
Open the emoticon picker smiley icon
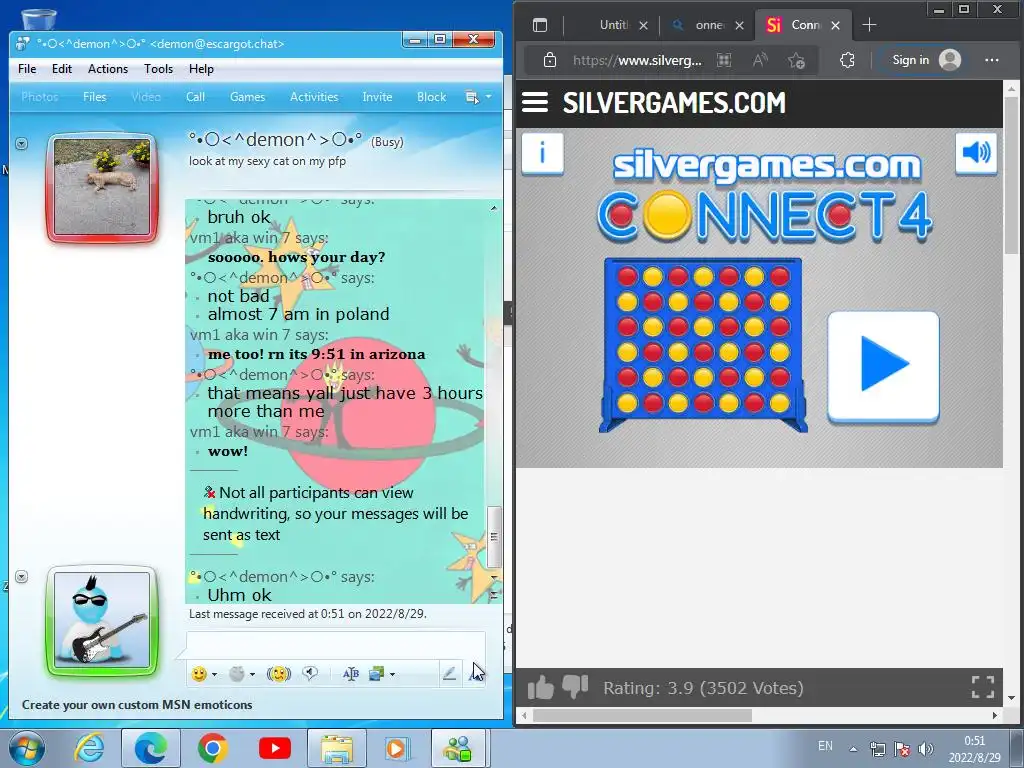(199, 674)
